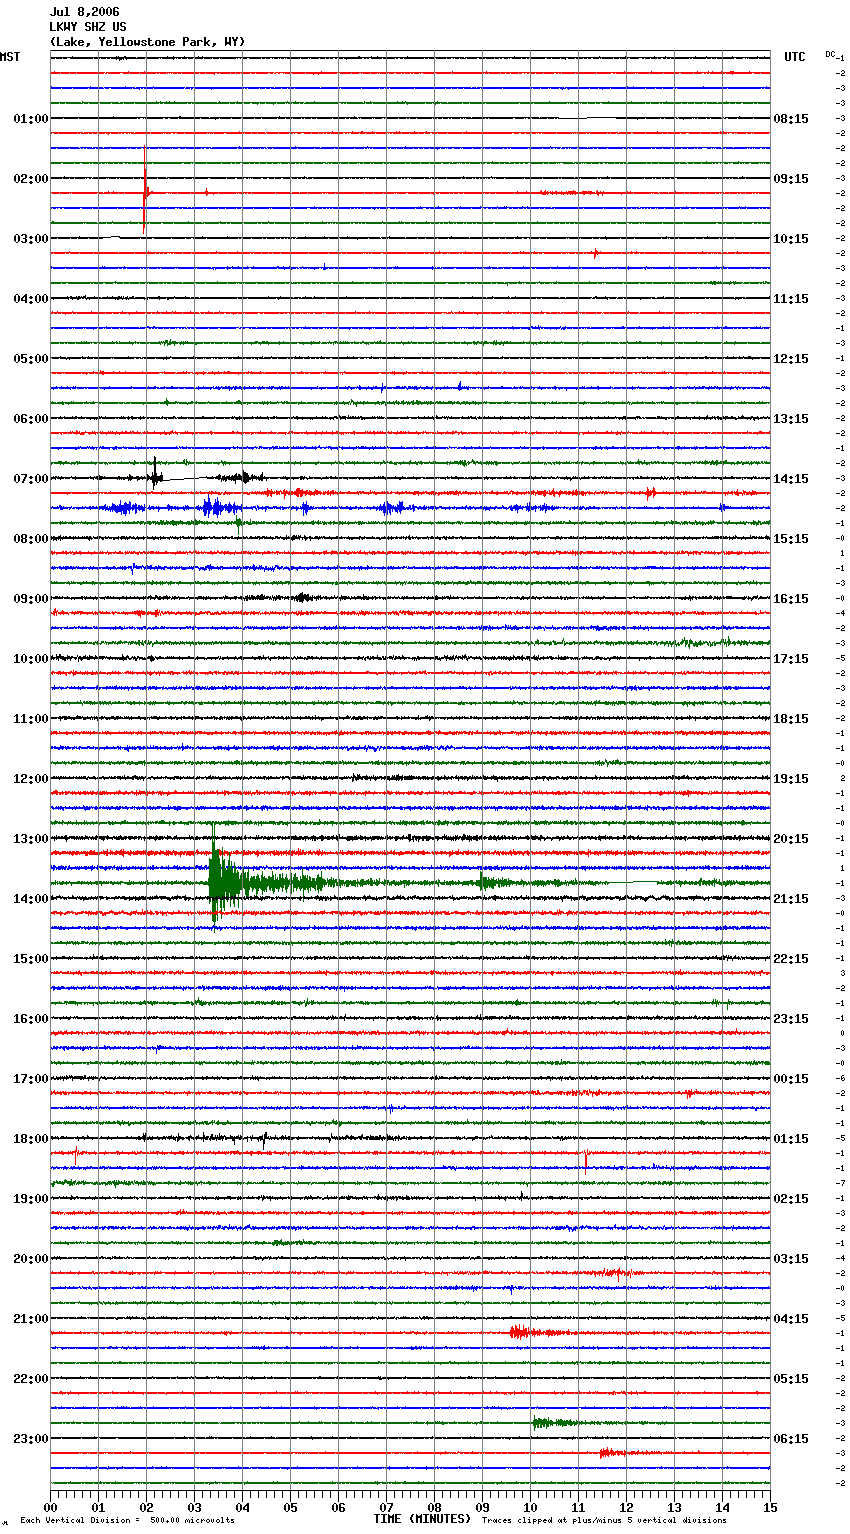The height and width of the screenshot is (1534, 850).
Task: Click the '04:15' UTC time label
Action: pyautogui.click(x=791, y=1319)
